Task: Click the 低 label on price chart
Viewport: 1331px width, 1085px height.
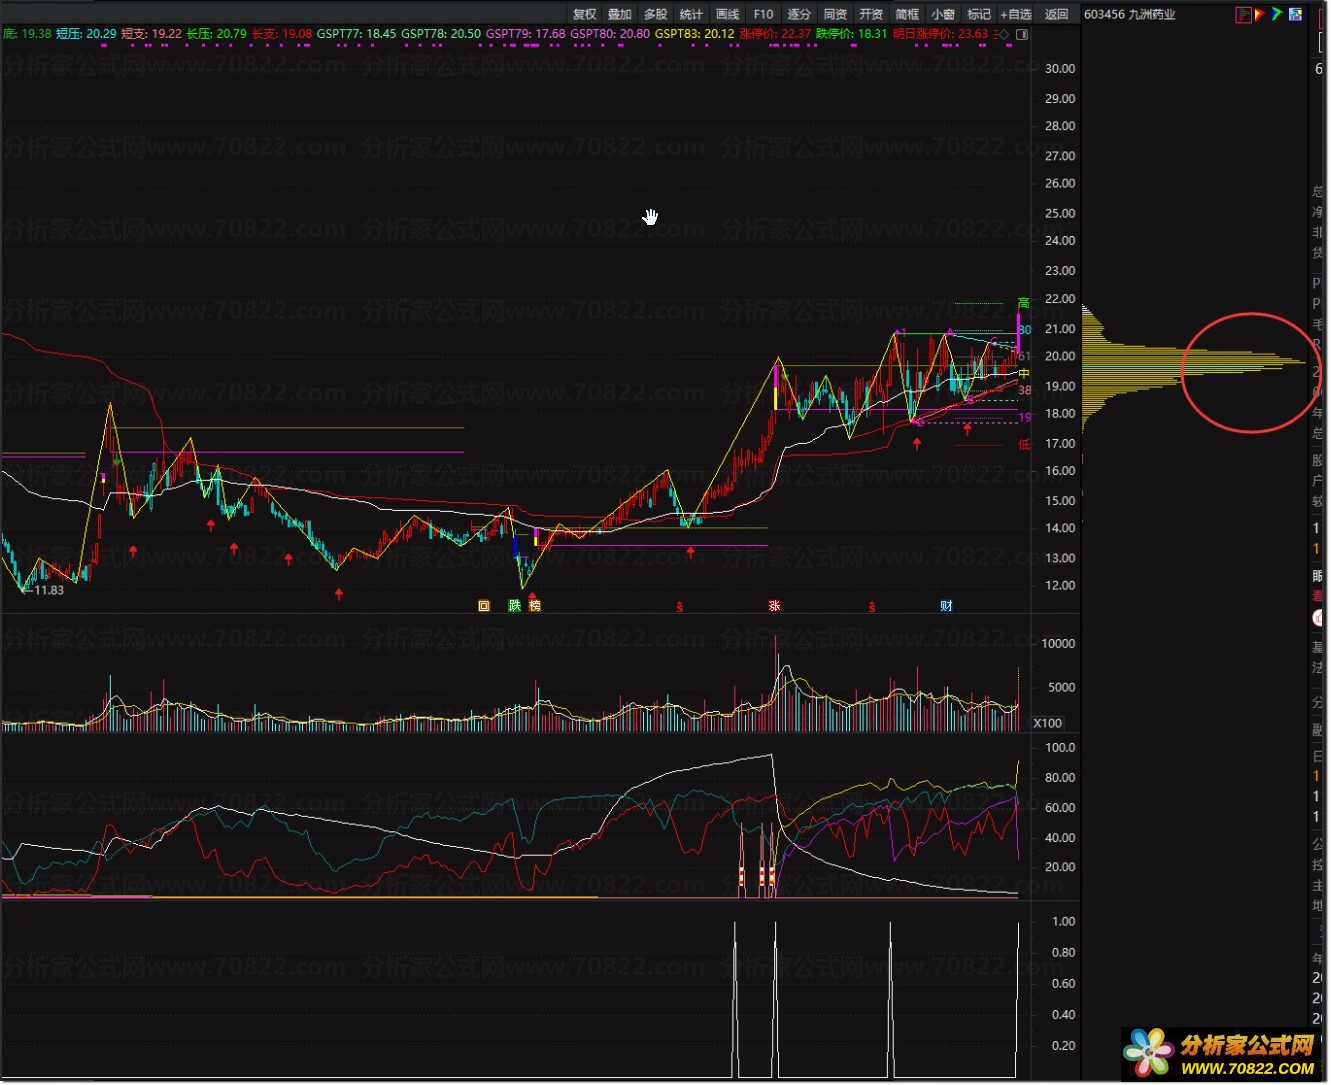Action: (1024, 445)
